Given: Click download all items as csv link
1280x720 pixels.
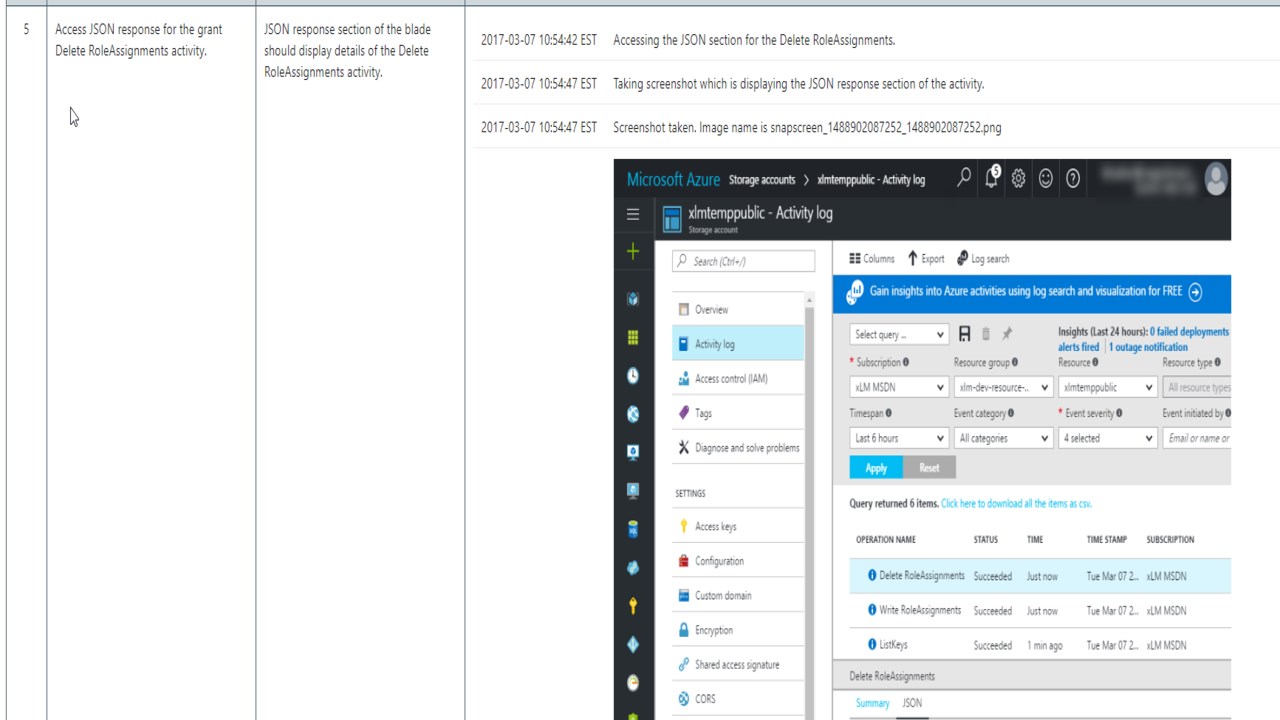Looking at the screenshot, I should 1016,504.
